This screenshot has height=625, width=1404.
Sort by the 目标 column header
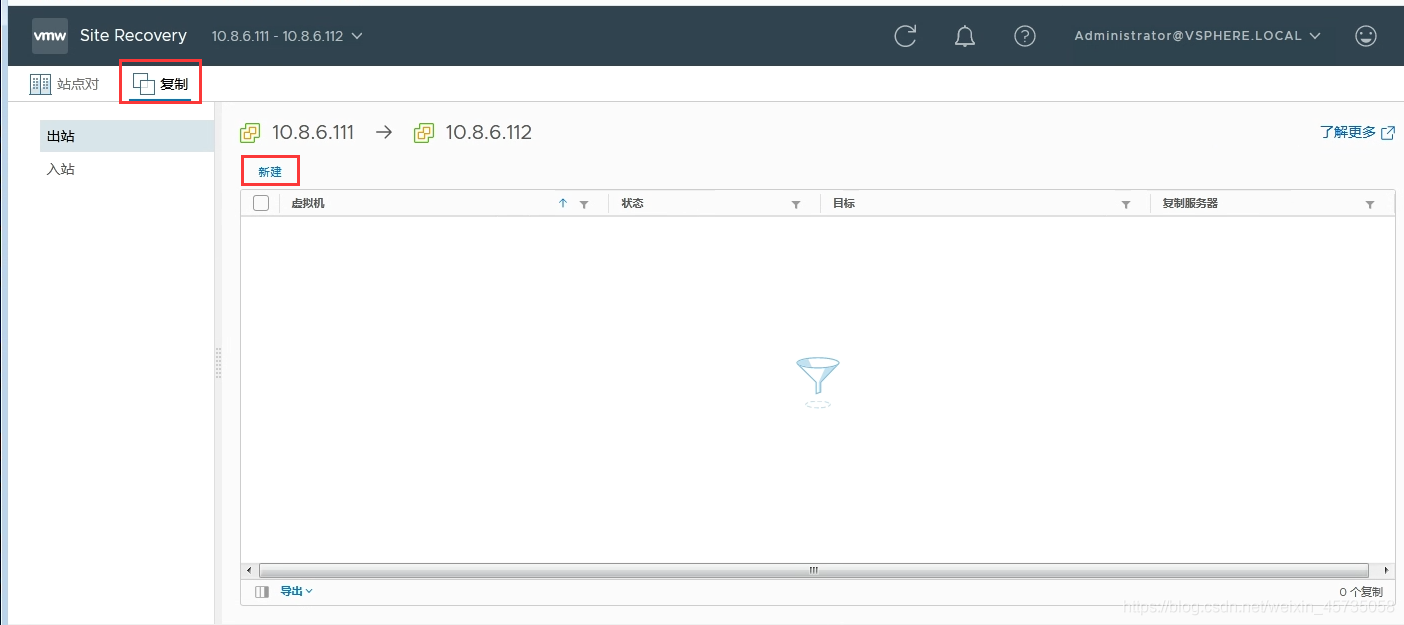tap(844, 203)
